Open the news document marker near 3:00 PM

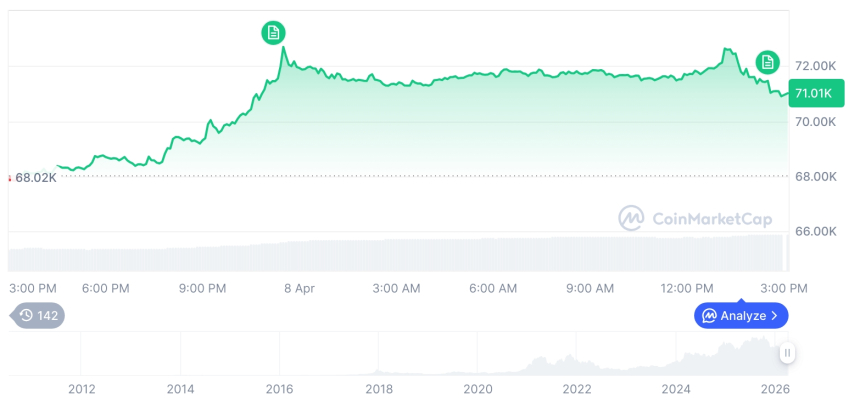click(767, 62)
